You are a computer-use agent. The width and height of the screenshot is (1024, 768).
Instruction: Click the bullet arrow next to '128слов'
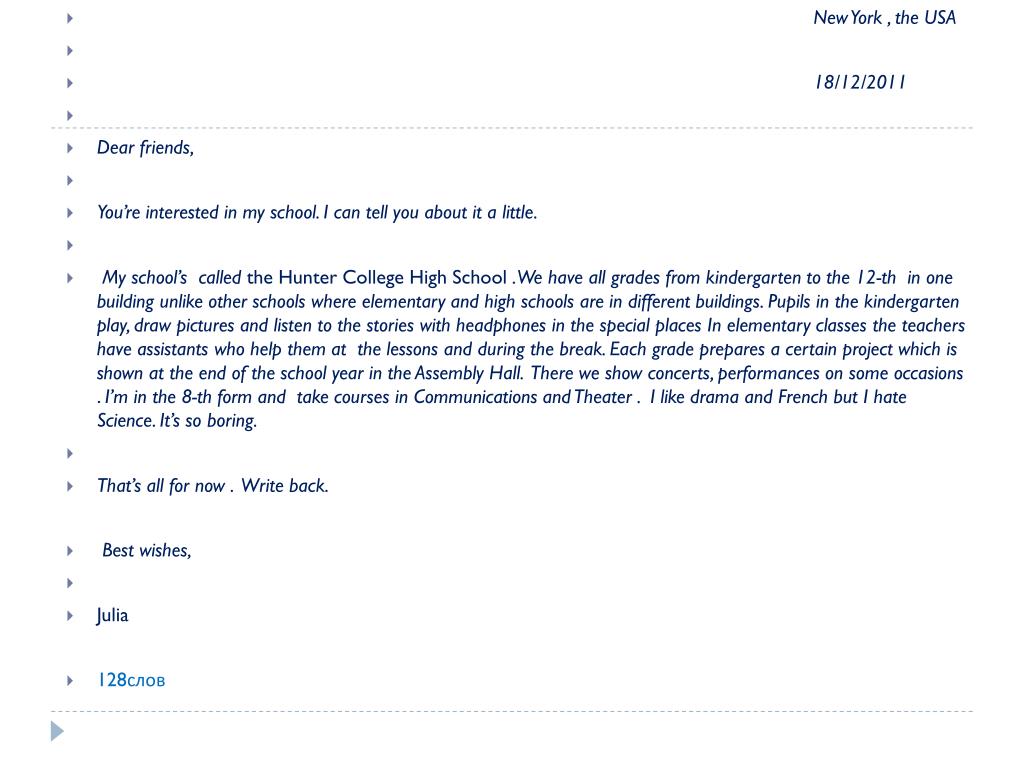click(x=70, y=680)
